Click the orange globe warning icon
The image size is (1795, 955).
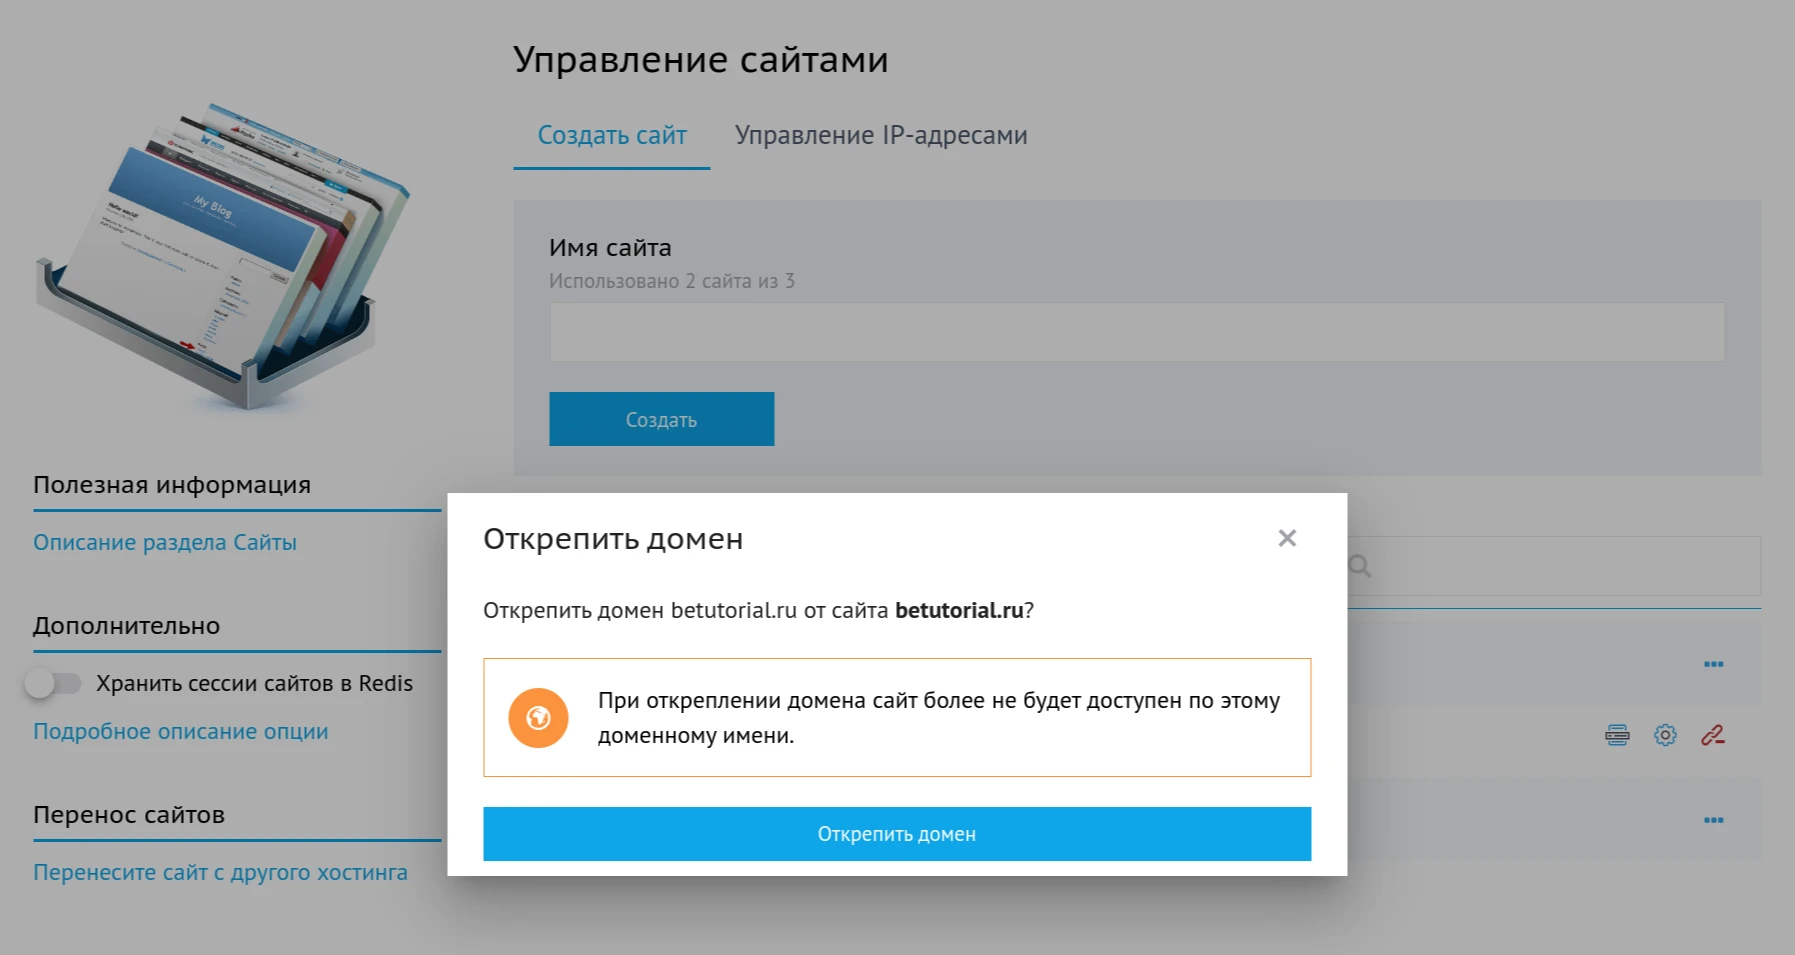(539, 717)
